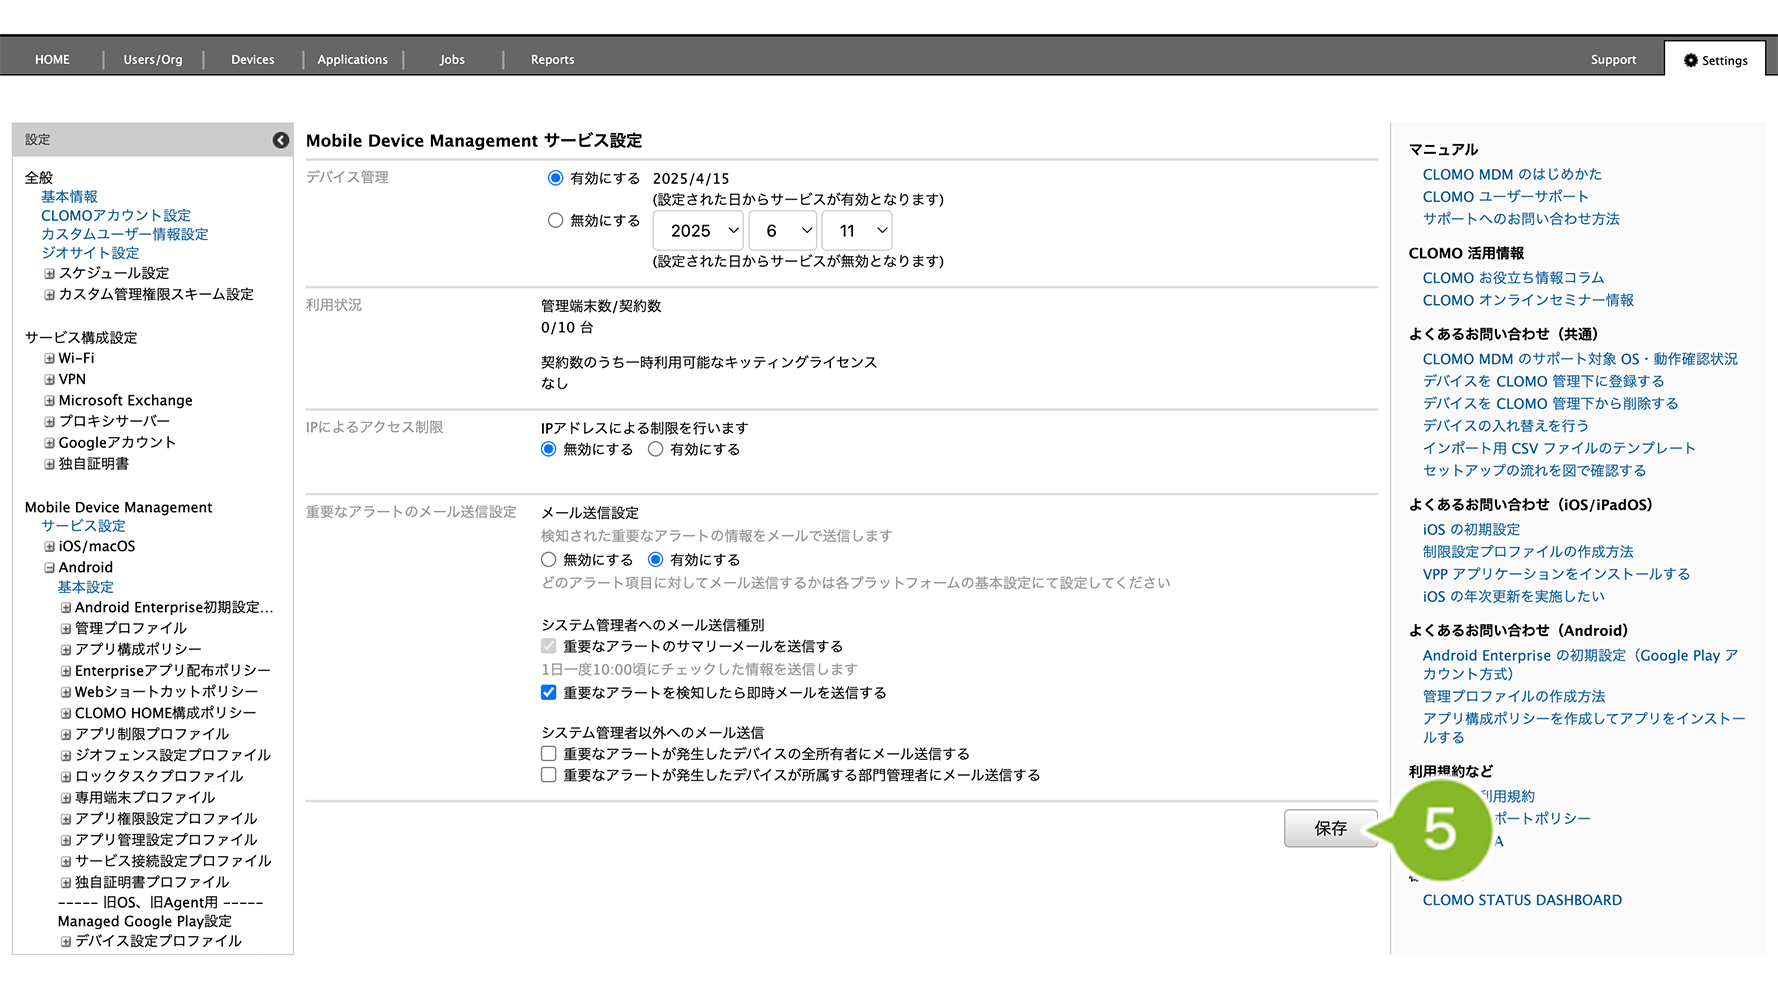This screenshot has width=1778, height=1000.
Task: Uncheck 重要なアラートを検知したら即時メール checkbox
Action: tap(548, 692)
